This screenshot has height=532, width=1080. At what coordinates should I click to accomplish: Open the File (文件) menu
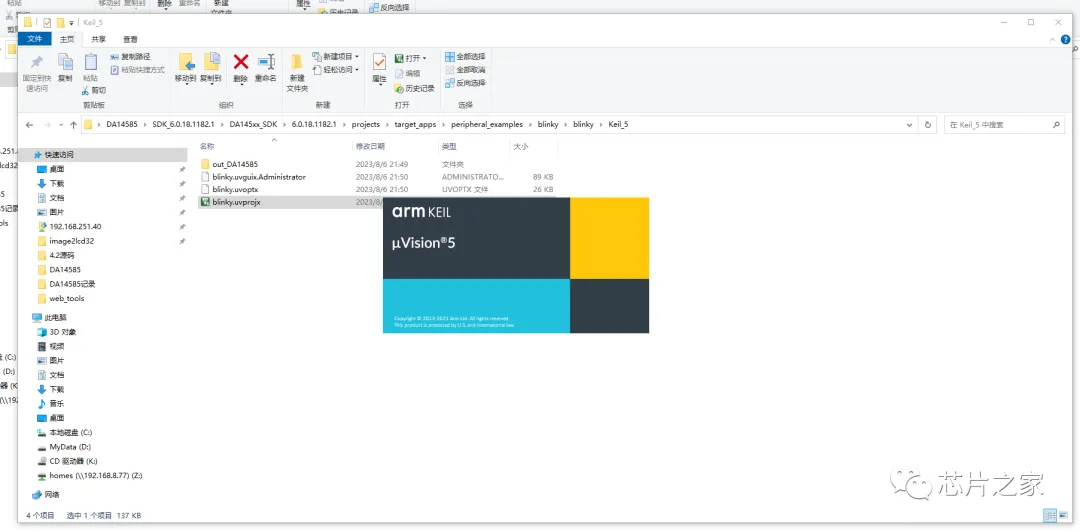[x=35, y=39]
